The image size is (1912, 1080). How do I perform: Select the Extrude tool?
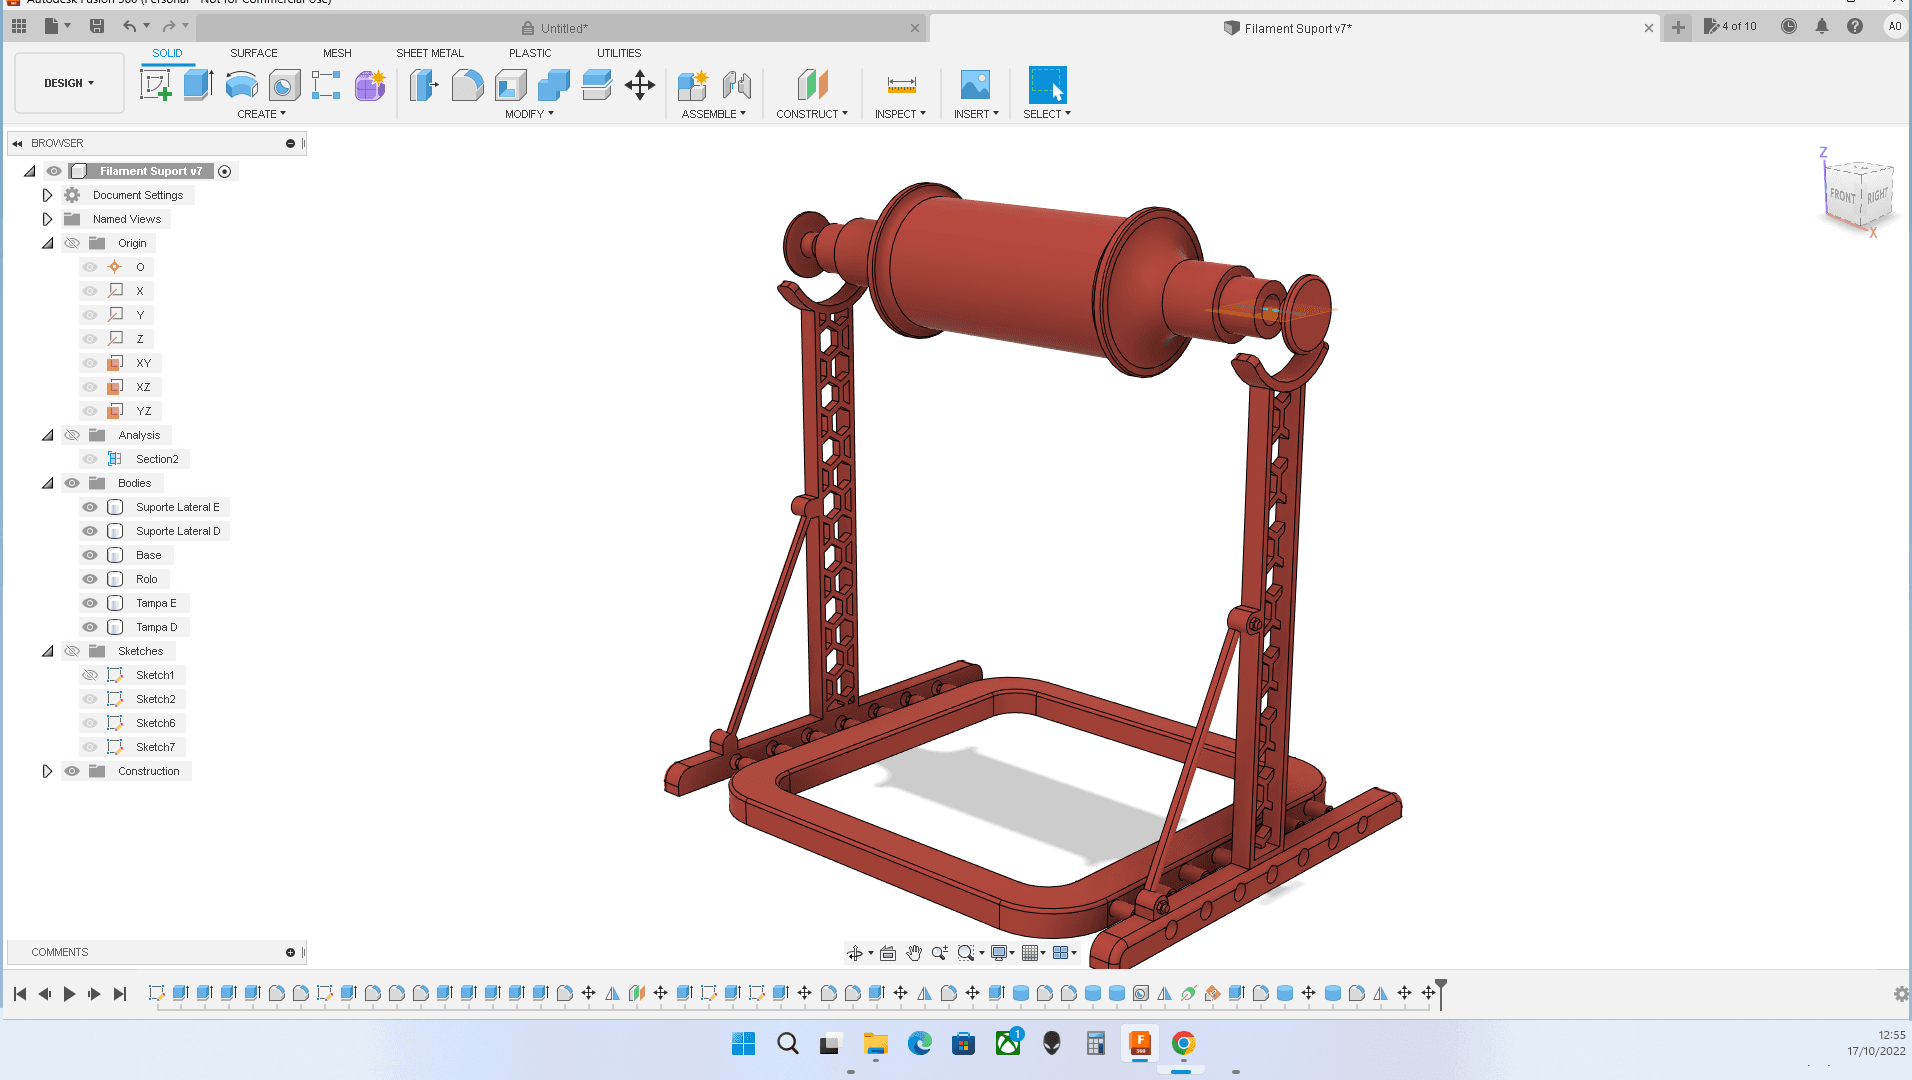tap(198, 85)
